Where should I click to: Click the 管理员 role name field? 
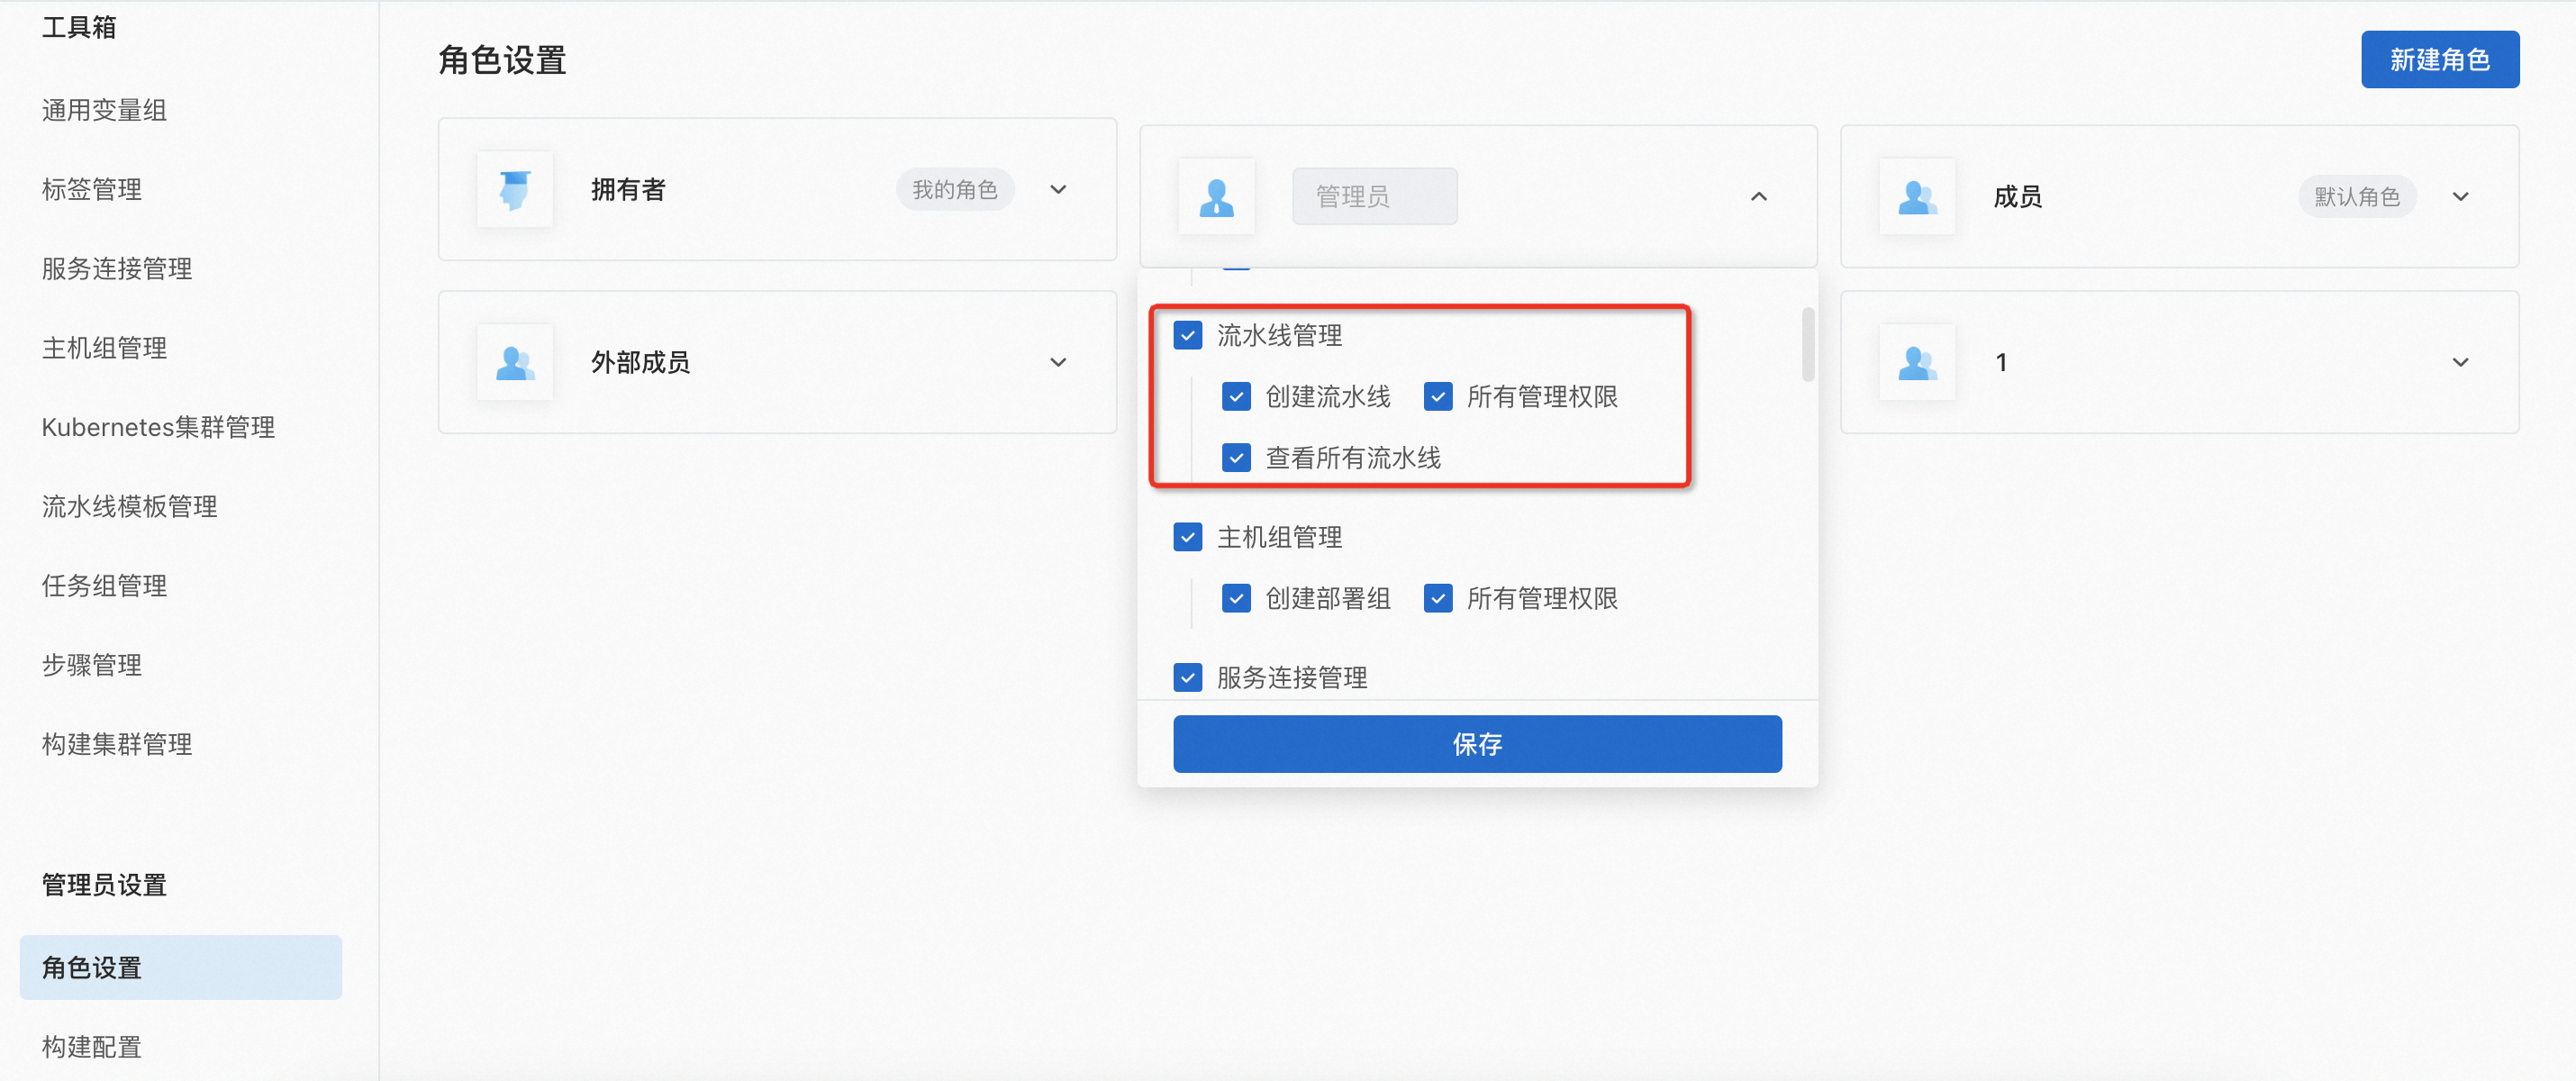click(x=1374, y=196)
